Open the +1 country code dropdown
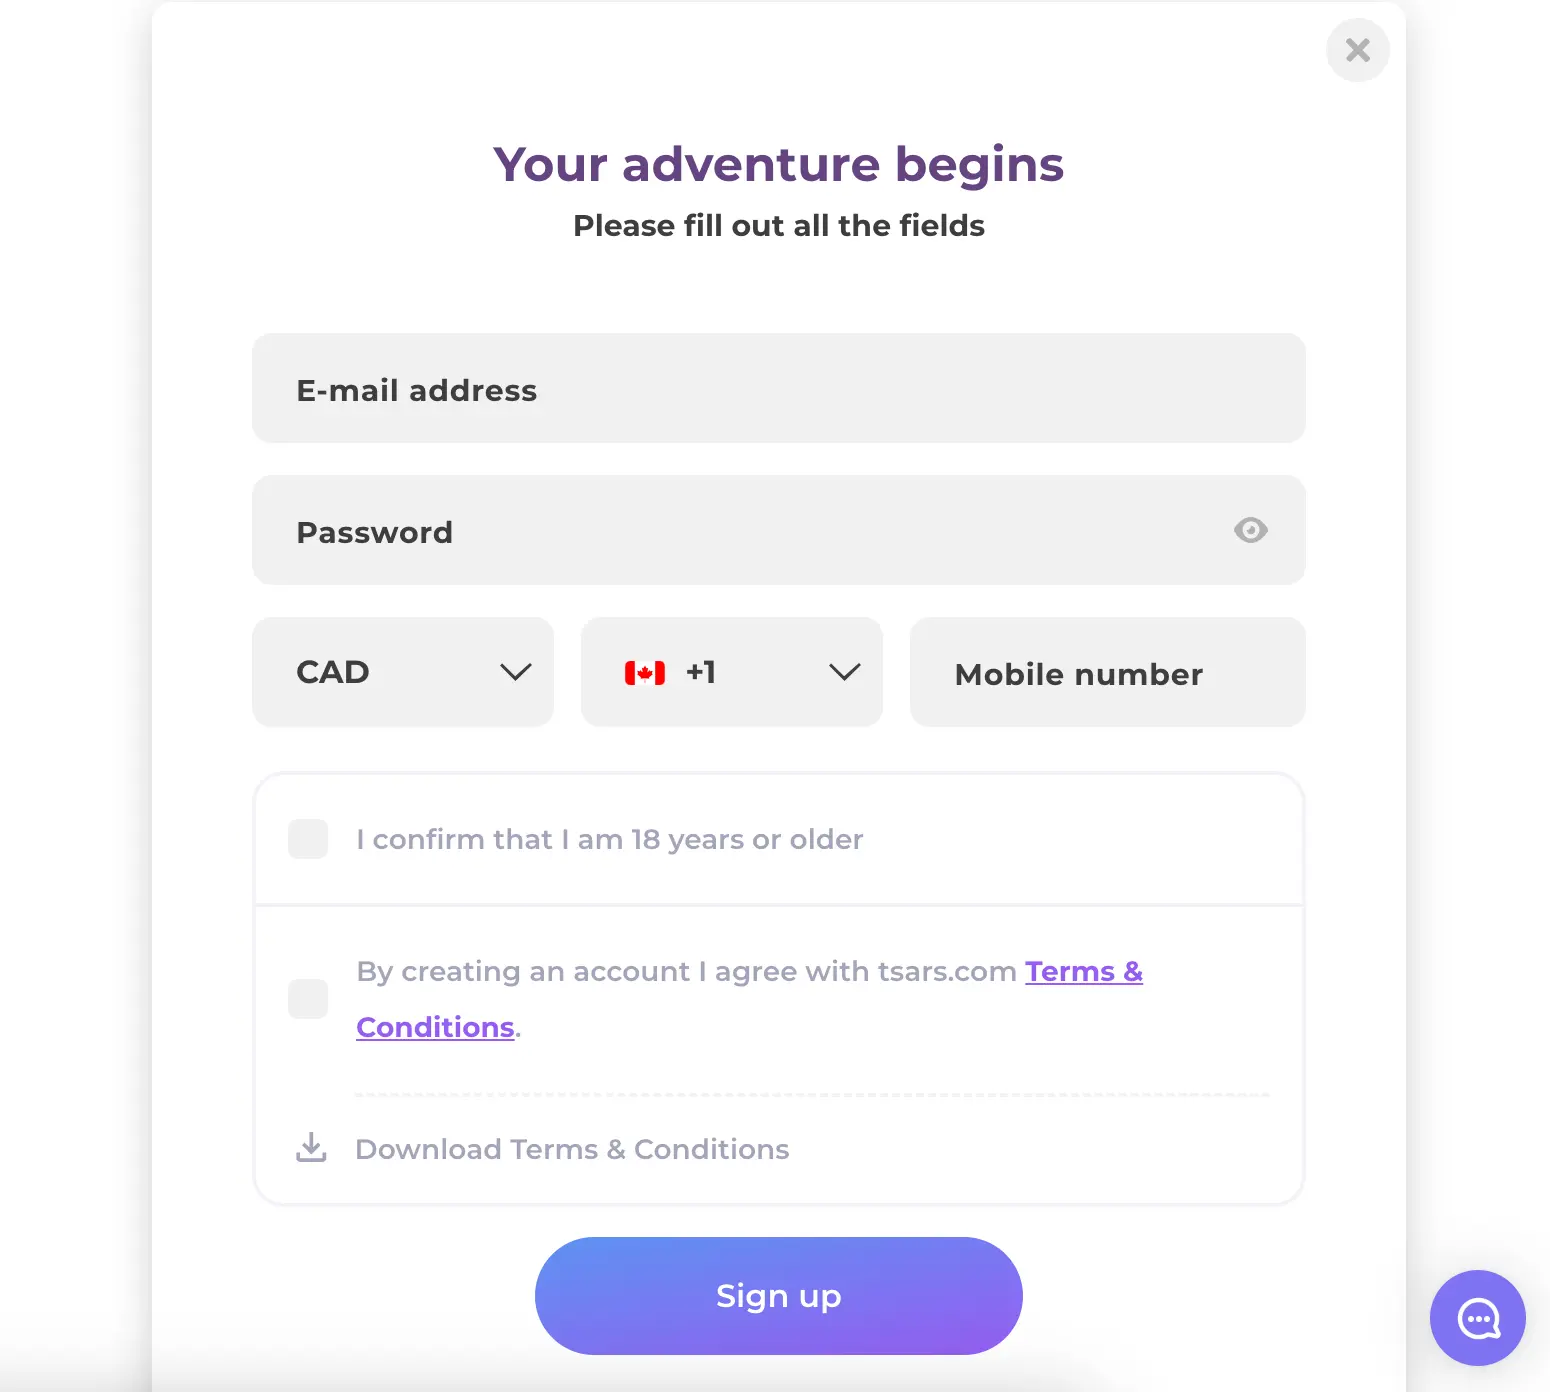 732,672
